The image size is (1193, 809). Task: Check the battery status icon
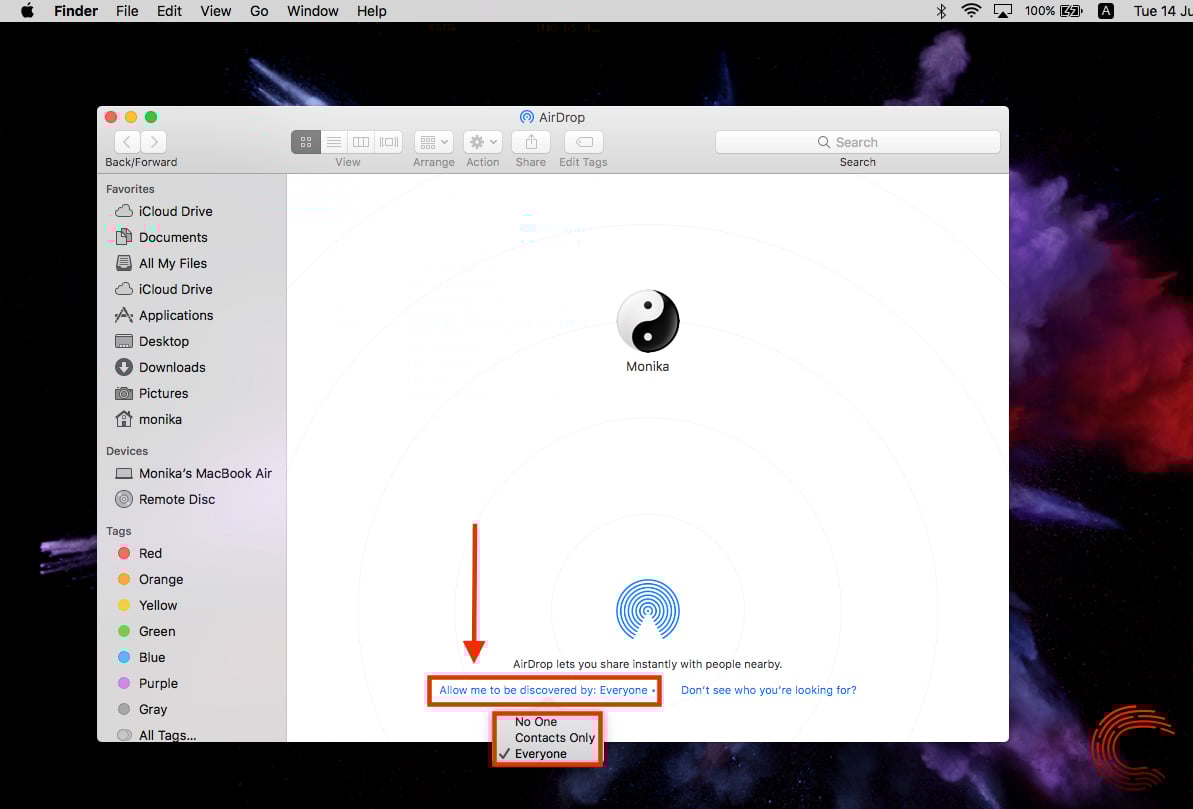click(1071, 11)
